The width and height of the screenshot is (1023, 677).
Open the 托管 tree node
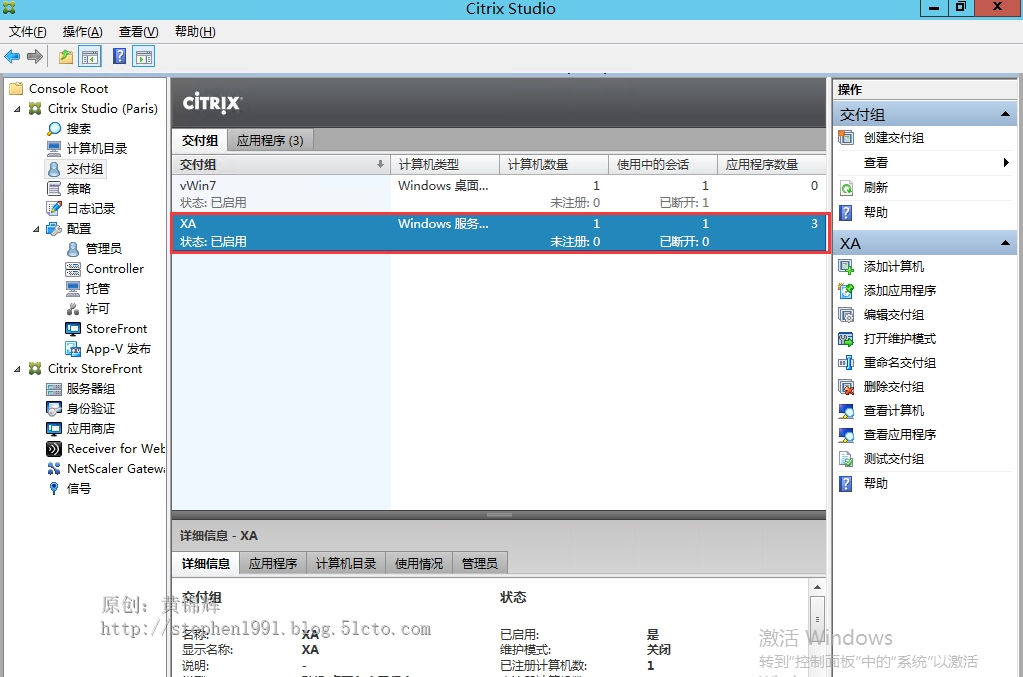tap(97, 288)
